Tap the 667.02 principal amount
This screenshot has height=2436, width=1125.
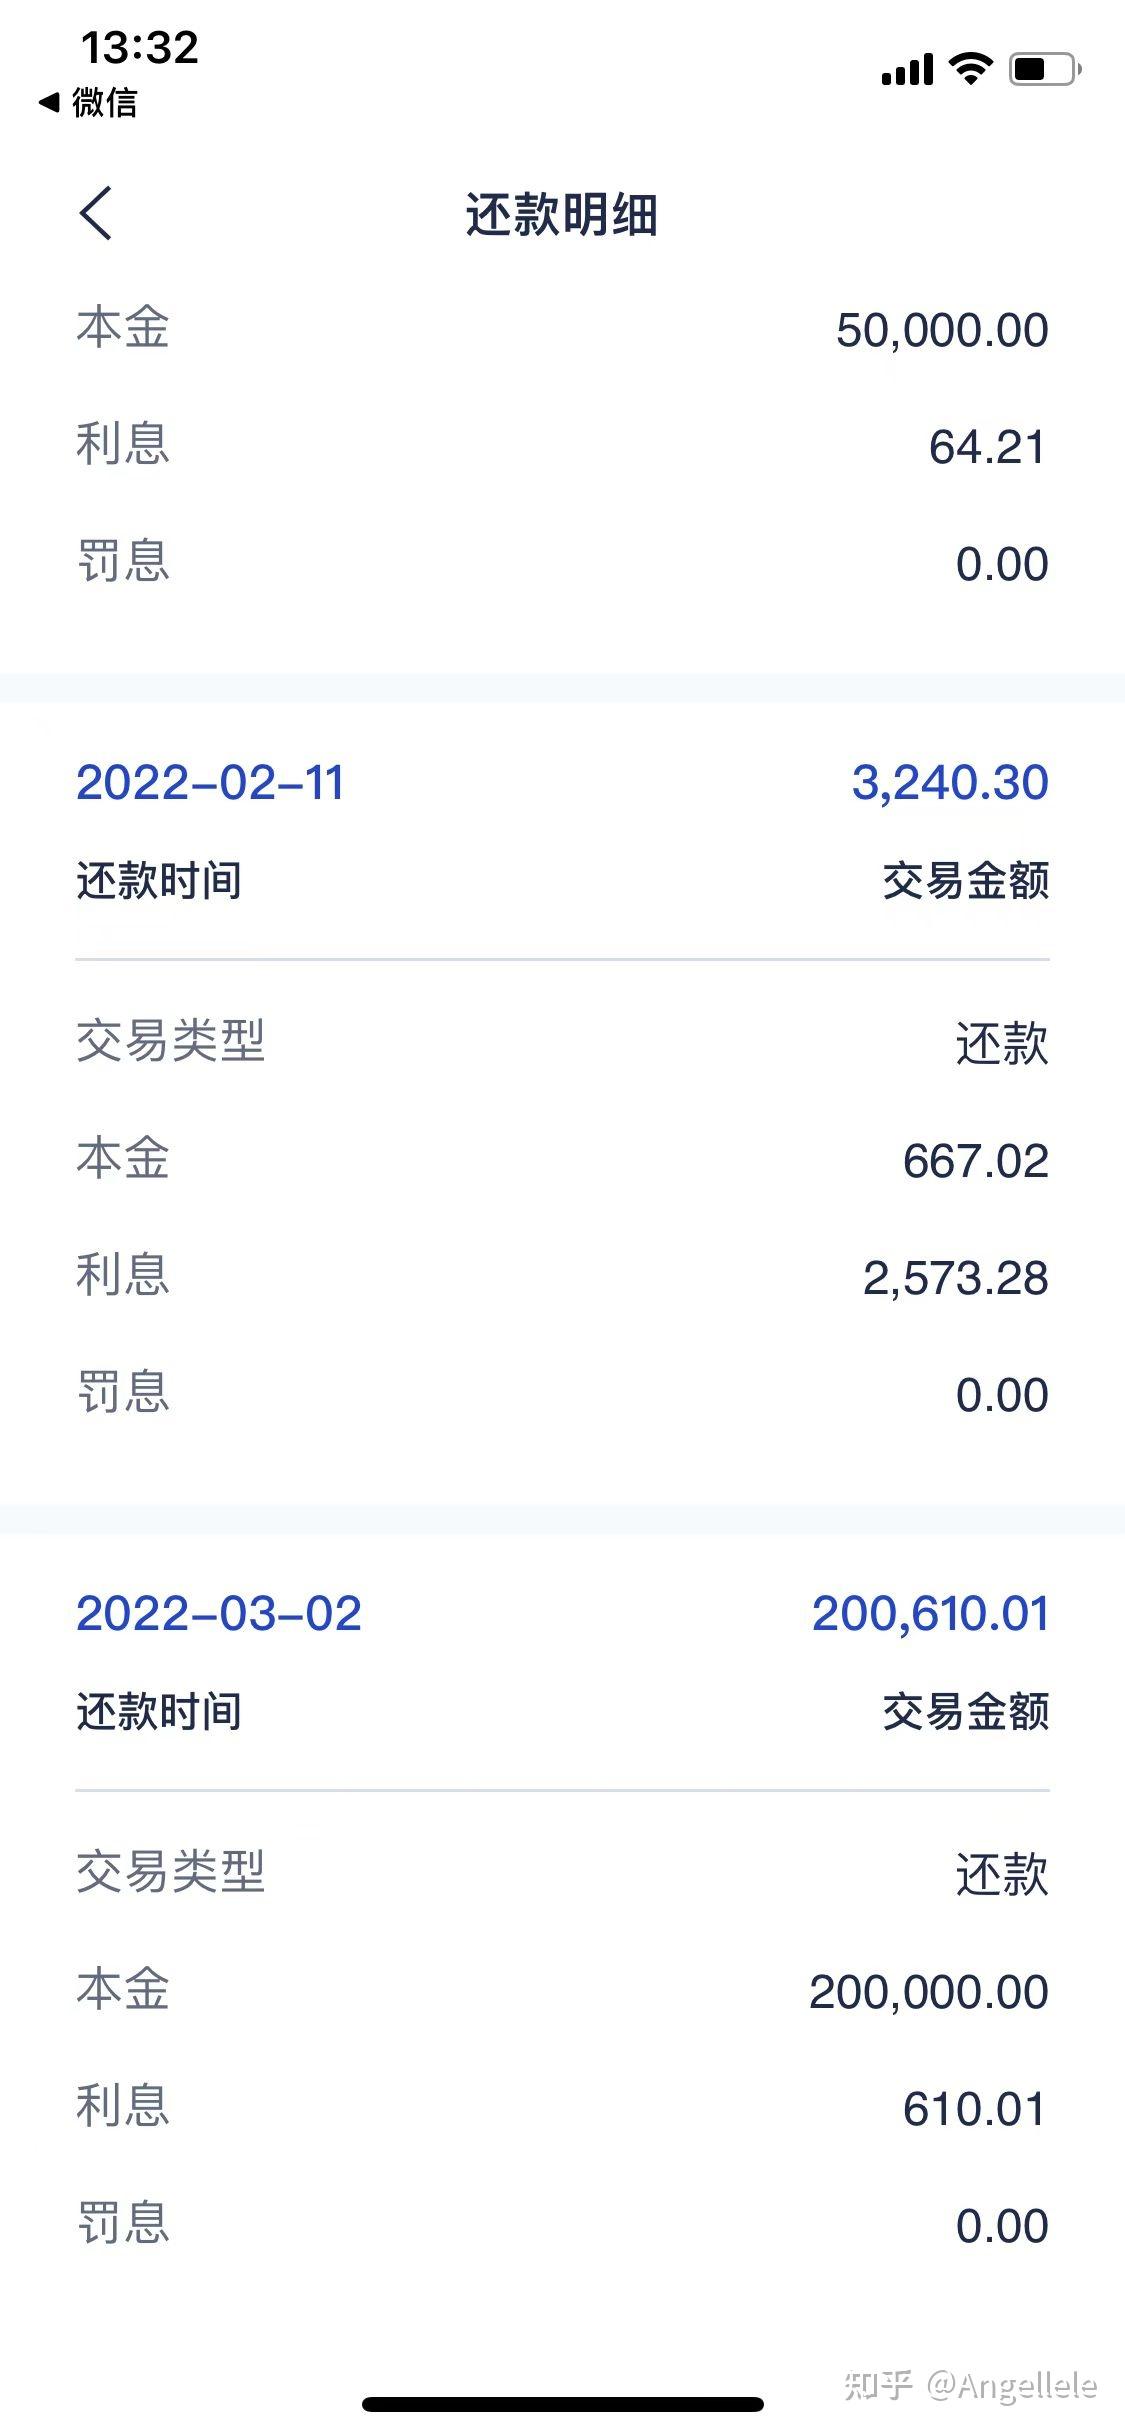(x=975, y=1161)
